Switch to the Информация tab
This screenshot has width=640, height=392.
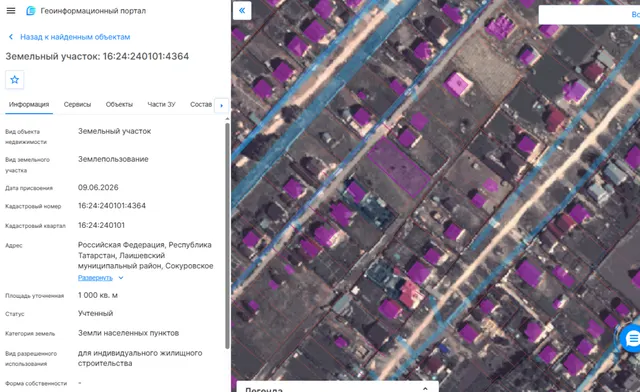point(29,105)
